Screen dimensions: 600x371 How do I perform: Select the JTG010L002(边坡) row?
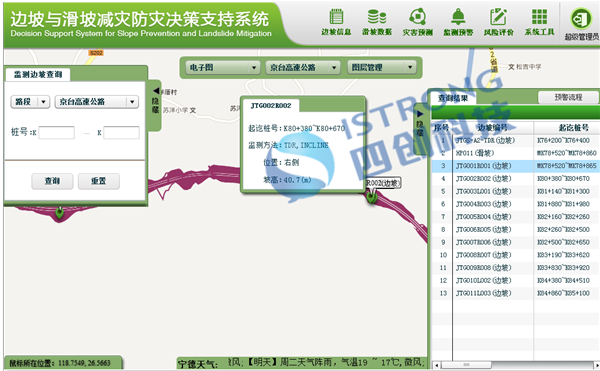[x=515, y=280]
